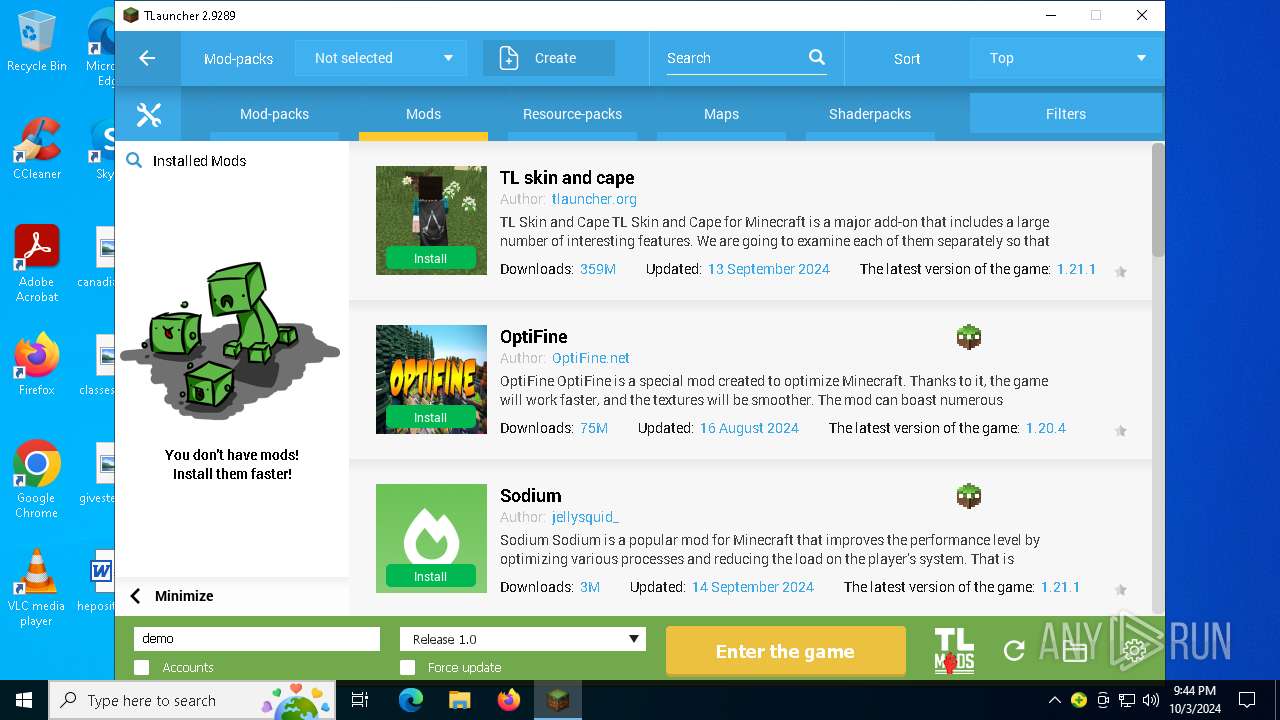Open the Filters panel
1280x720 pixels.
1066,114
